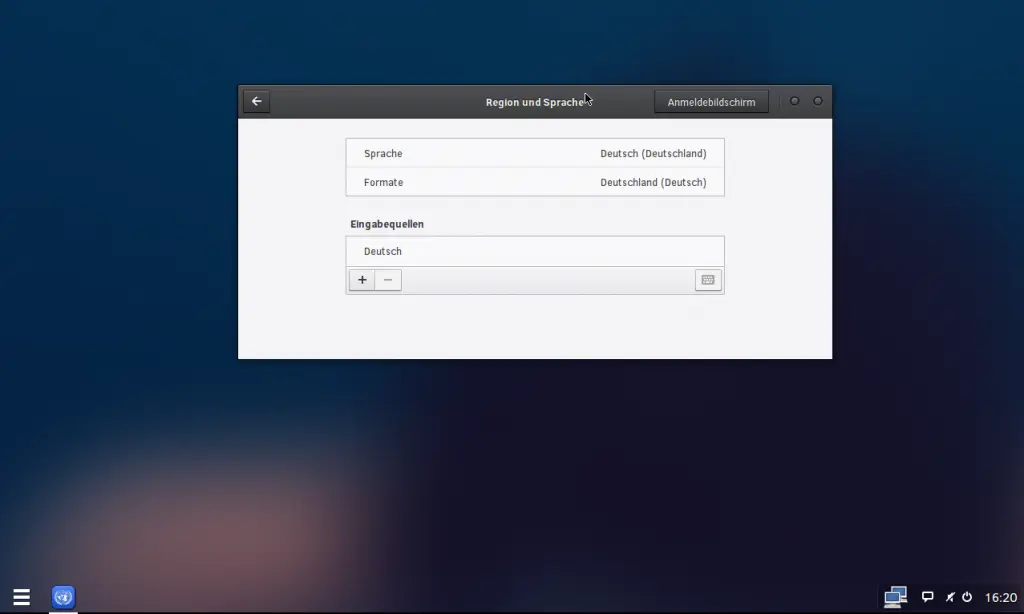Show keyboard layout preview for input source

pyautogui.click(x=708, y=280)
